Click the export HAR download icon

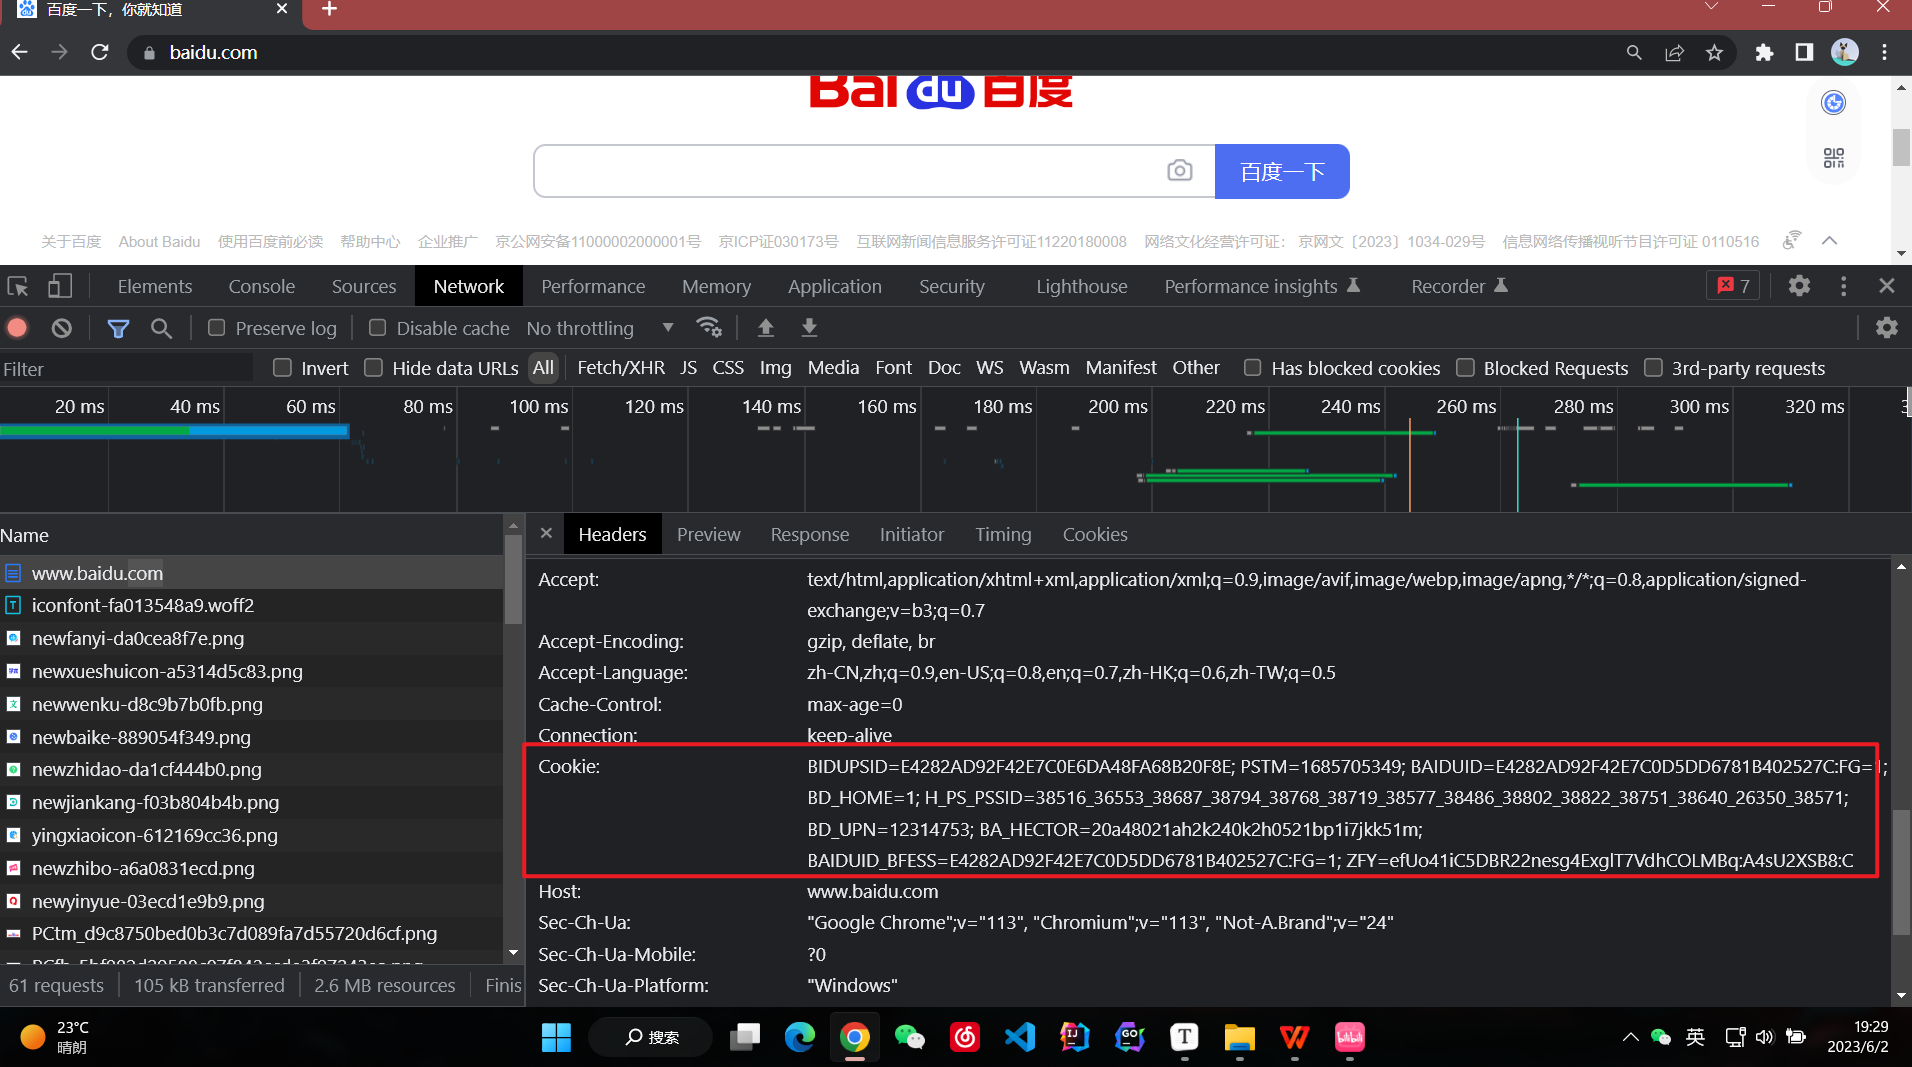(809, 328)
